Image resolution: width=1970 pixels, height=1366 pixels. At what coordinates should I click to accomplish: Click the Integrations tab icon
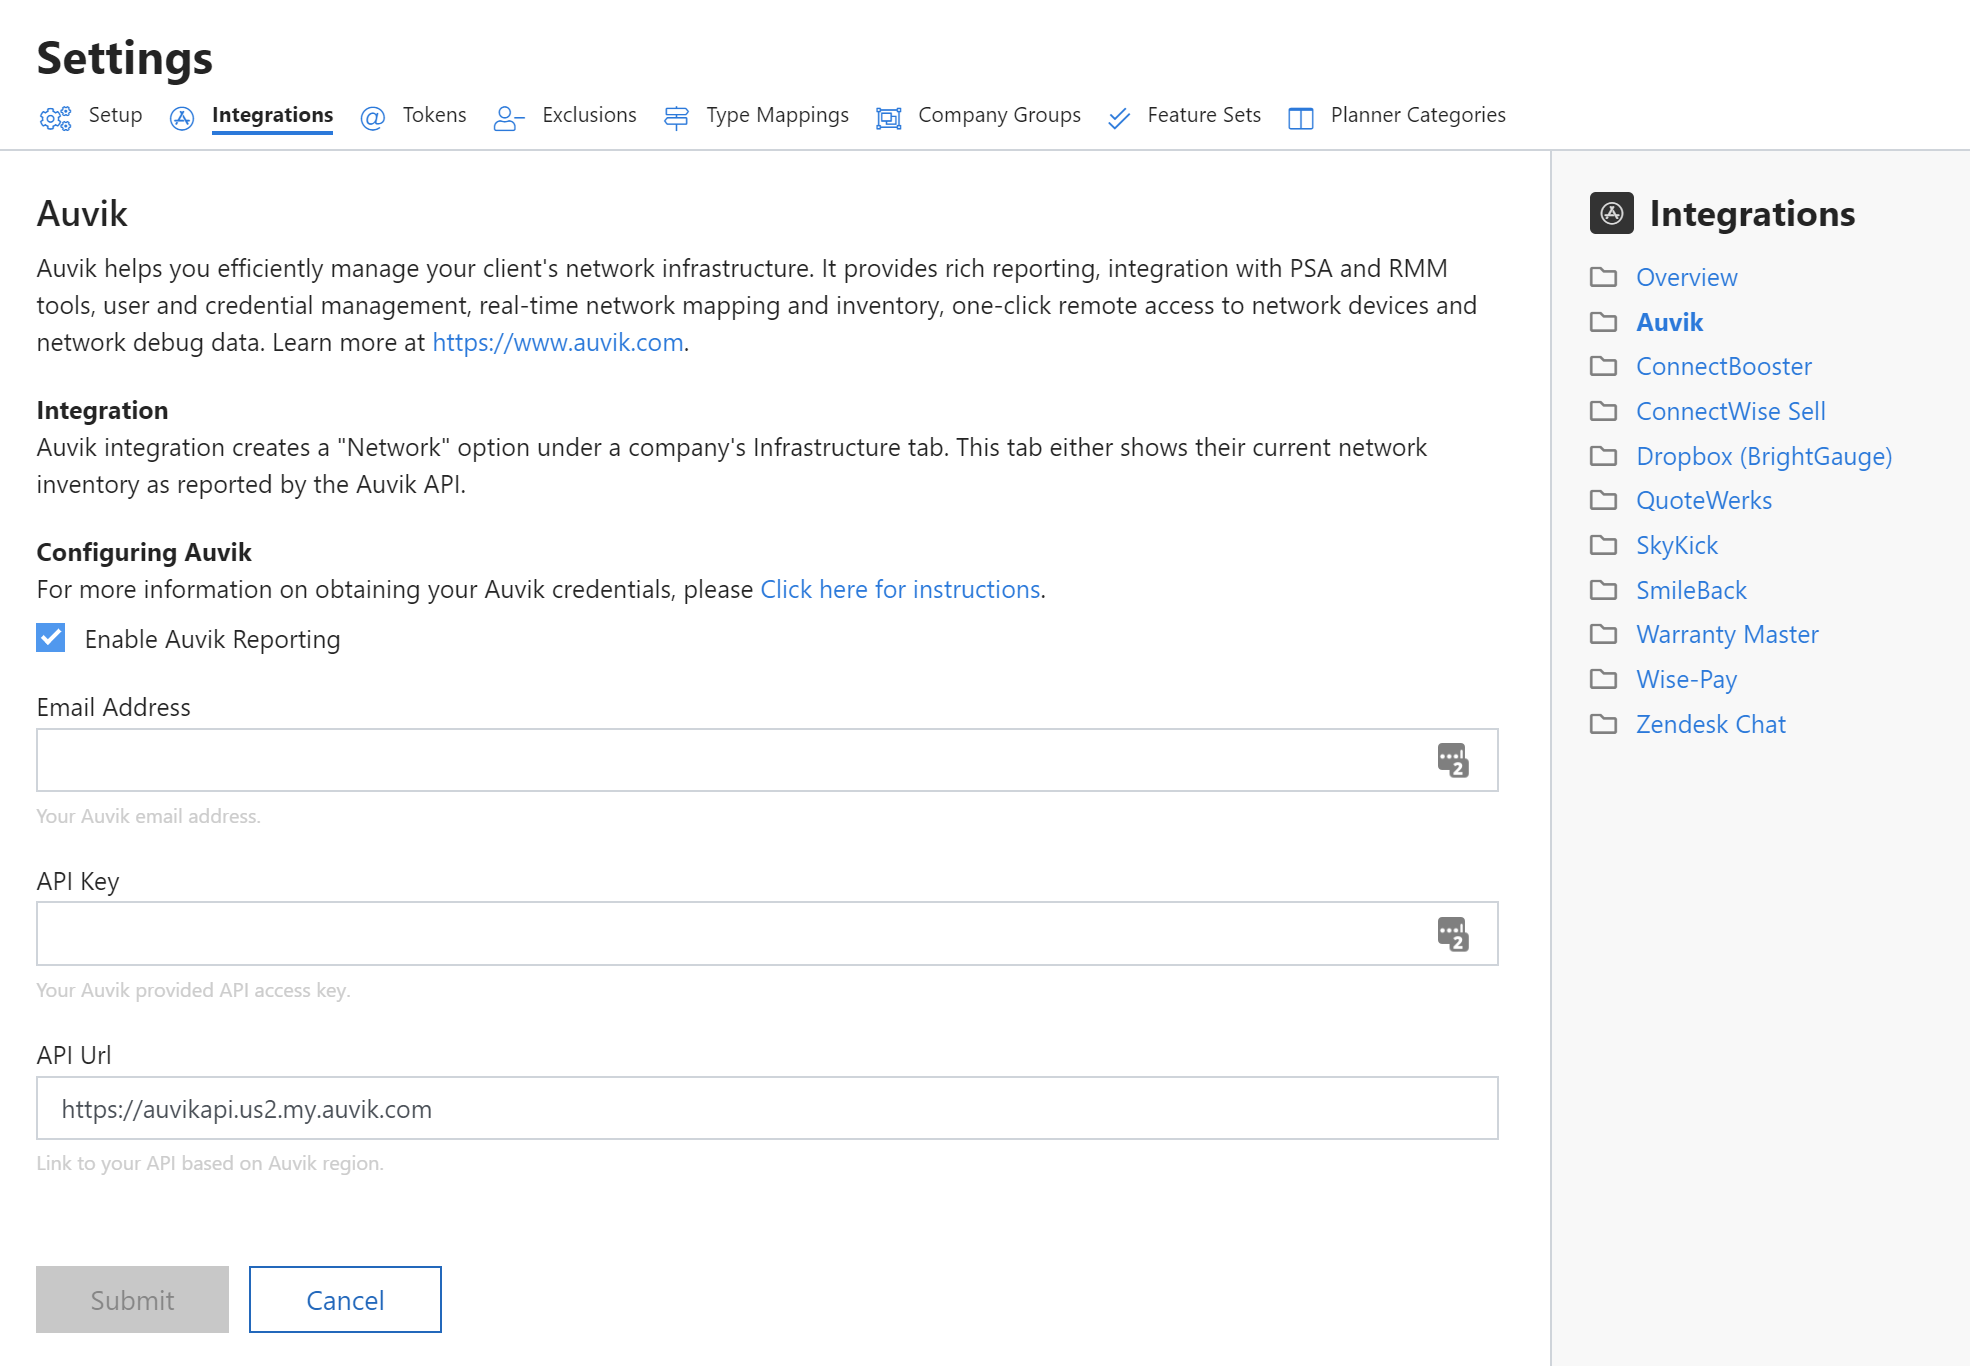pos(182,119)
